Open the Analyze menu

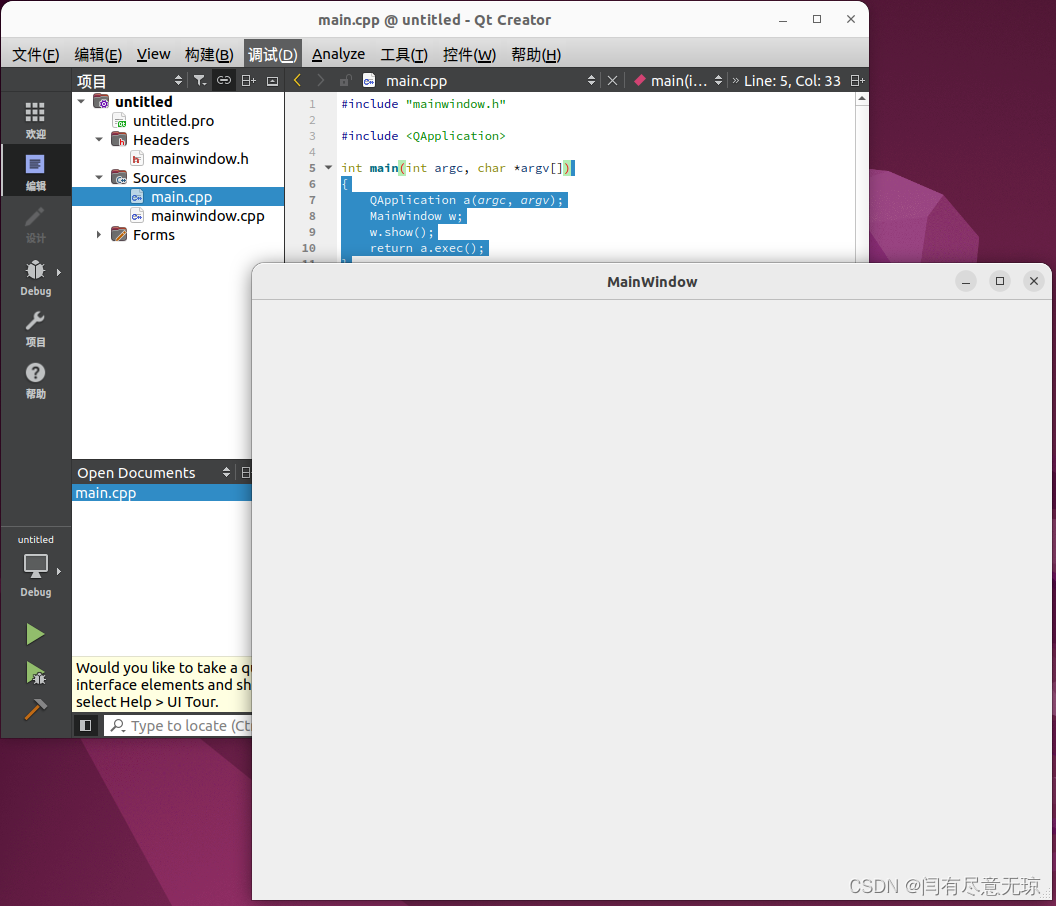338,55
